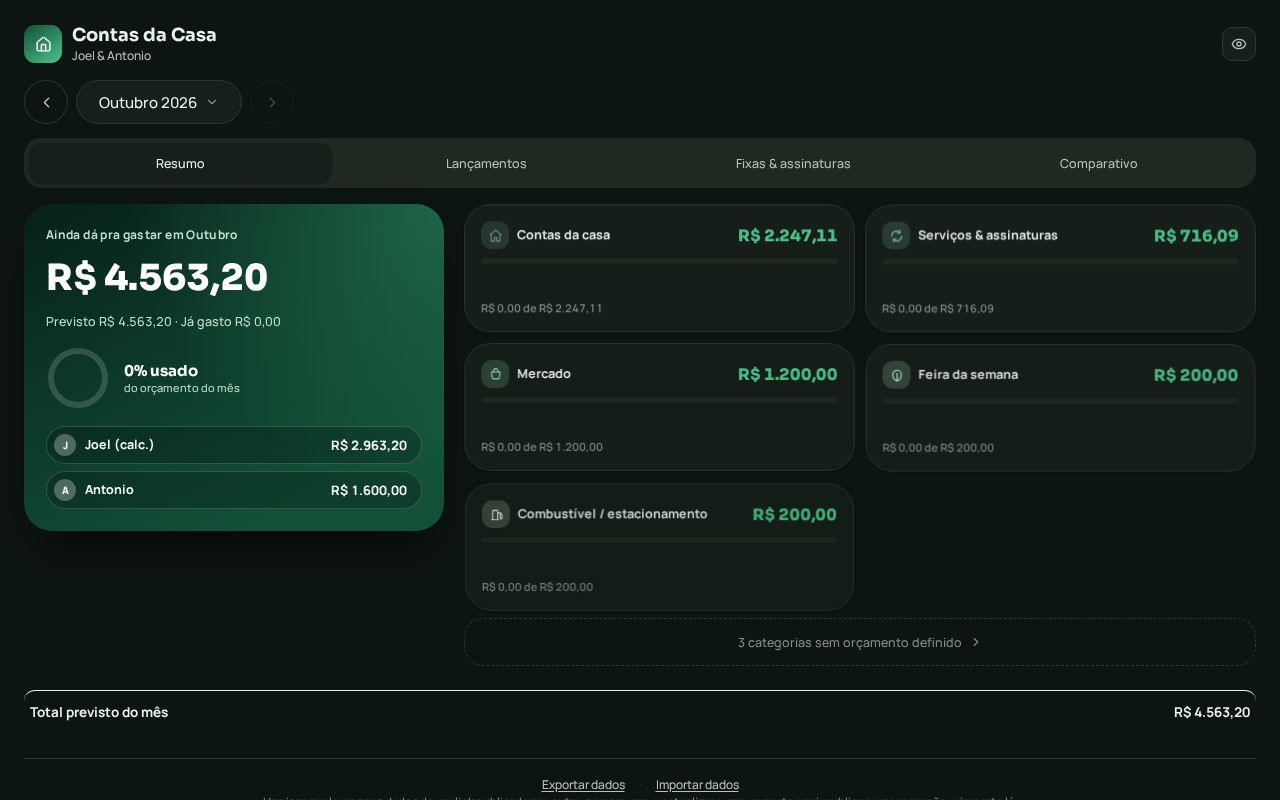Click the Total previsto do mês label
Image resolution: width=1280 pixels, height=800 pixels.
coord(99,712)
